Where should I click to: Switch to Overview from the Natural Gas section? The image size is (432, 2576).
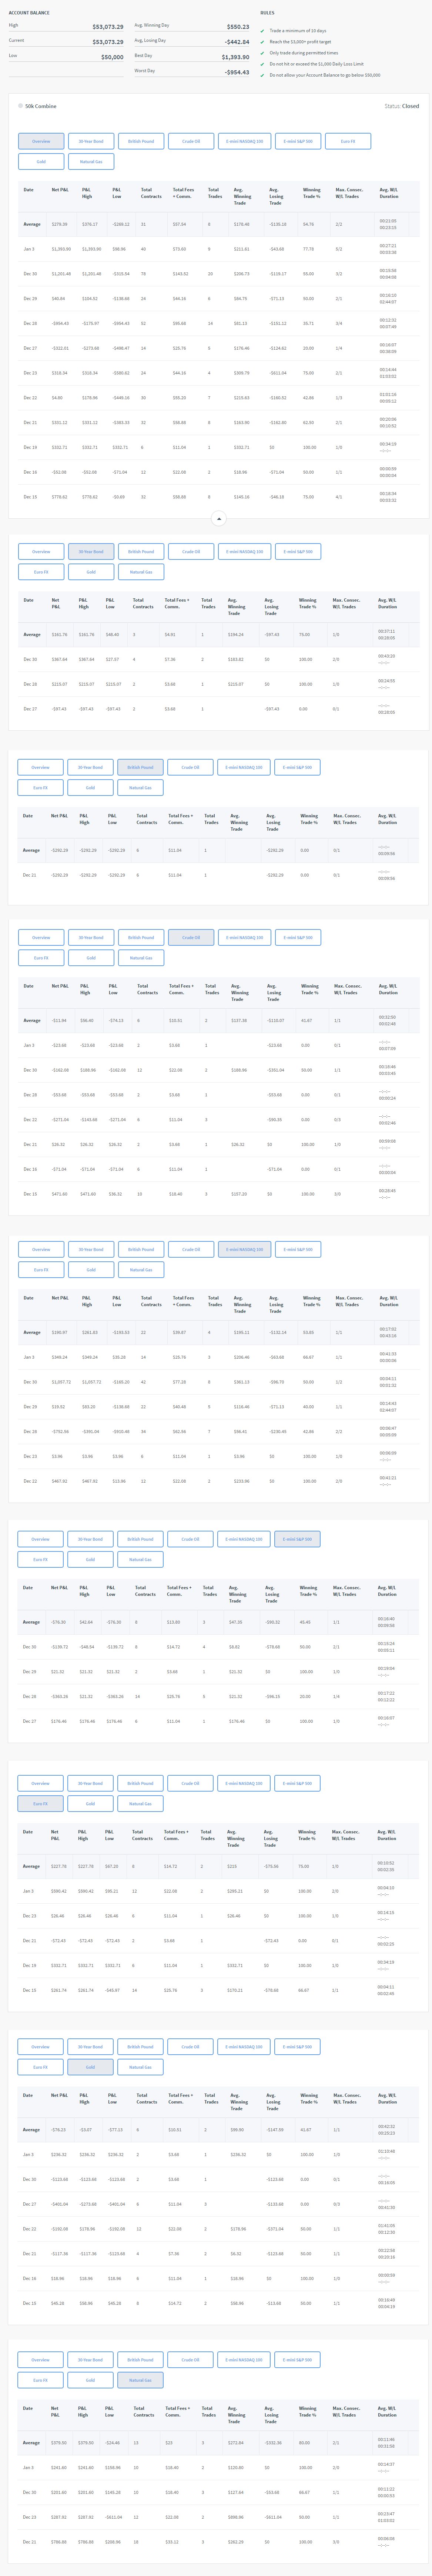pyautogui.click(x=40, y=2359)
